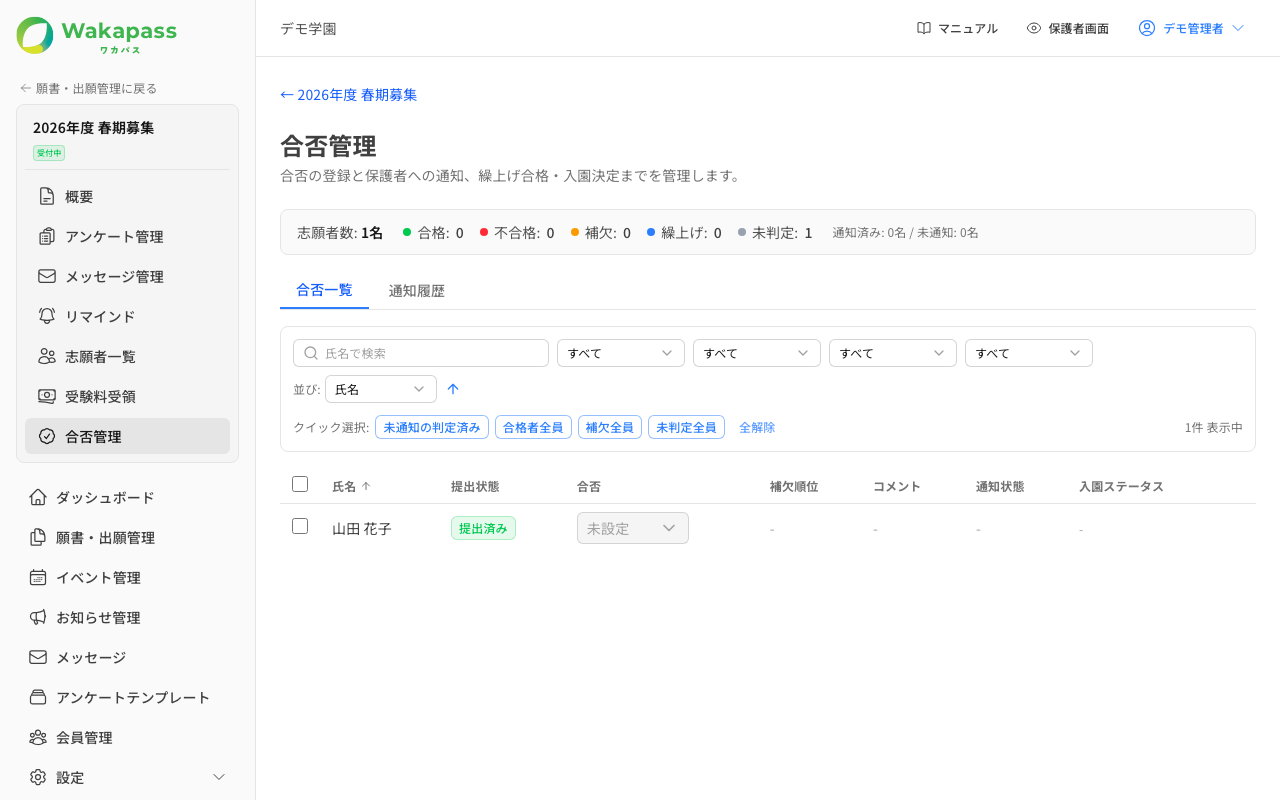Click the 入園ステータス column header
Screen dimensions: 1280x800
[1121, 486]
